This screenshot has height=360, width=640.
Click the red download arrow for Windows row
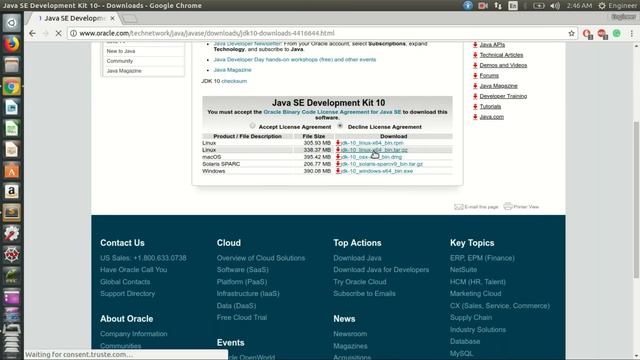338,171
